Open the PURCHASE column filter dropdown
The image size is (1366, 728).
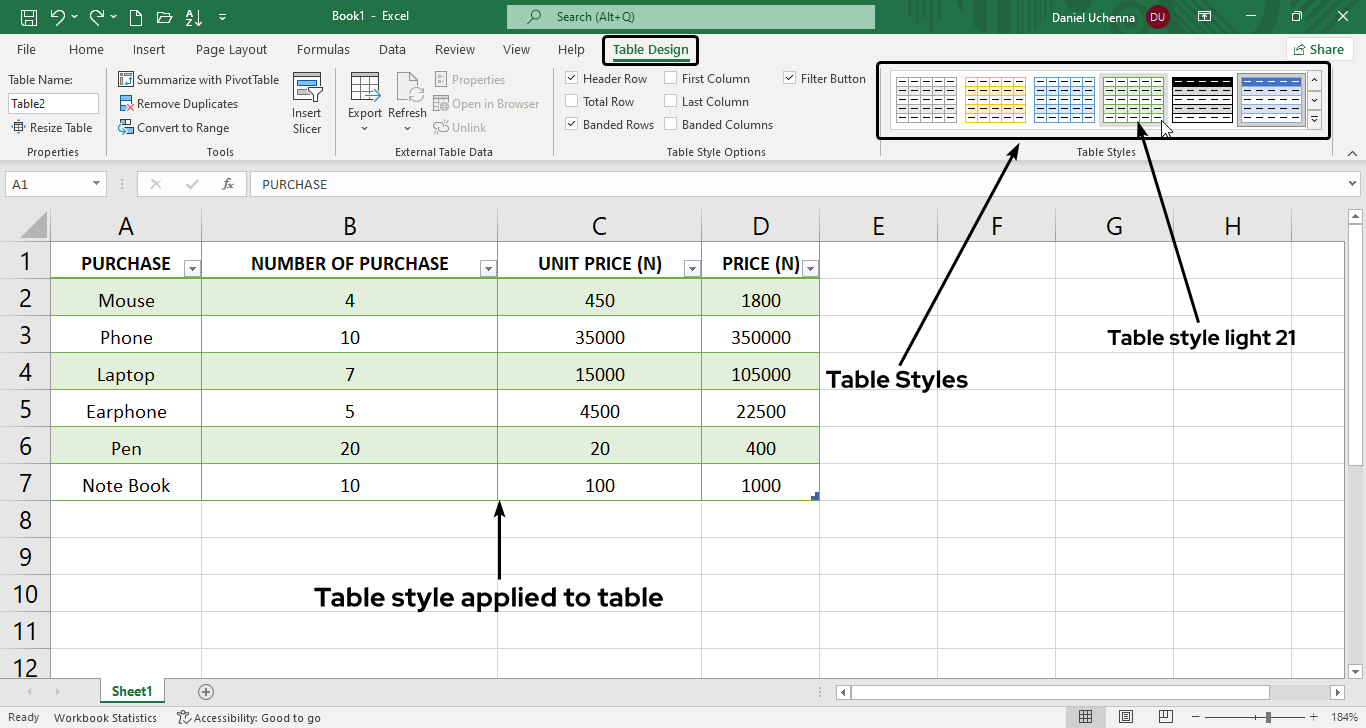coord(191,268)
